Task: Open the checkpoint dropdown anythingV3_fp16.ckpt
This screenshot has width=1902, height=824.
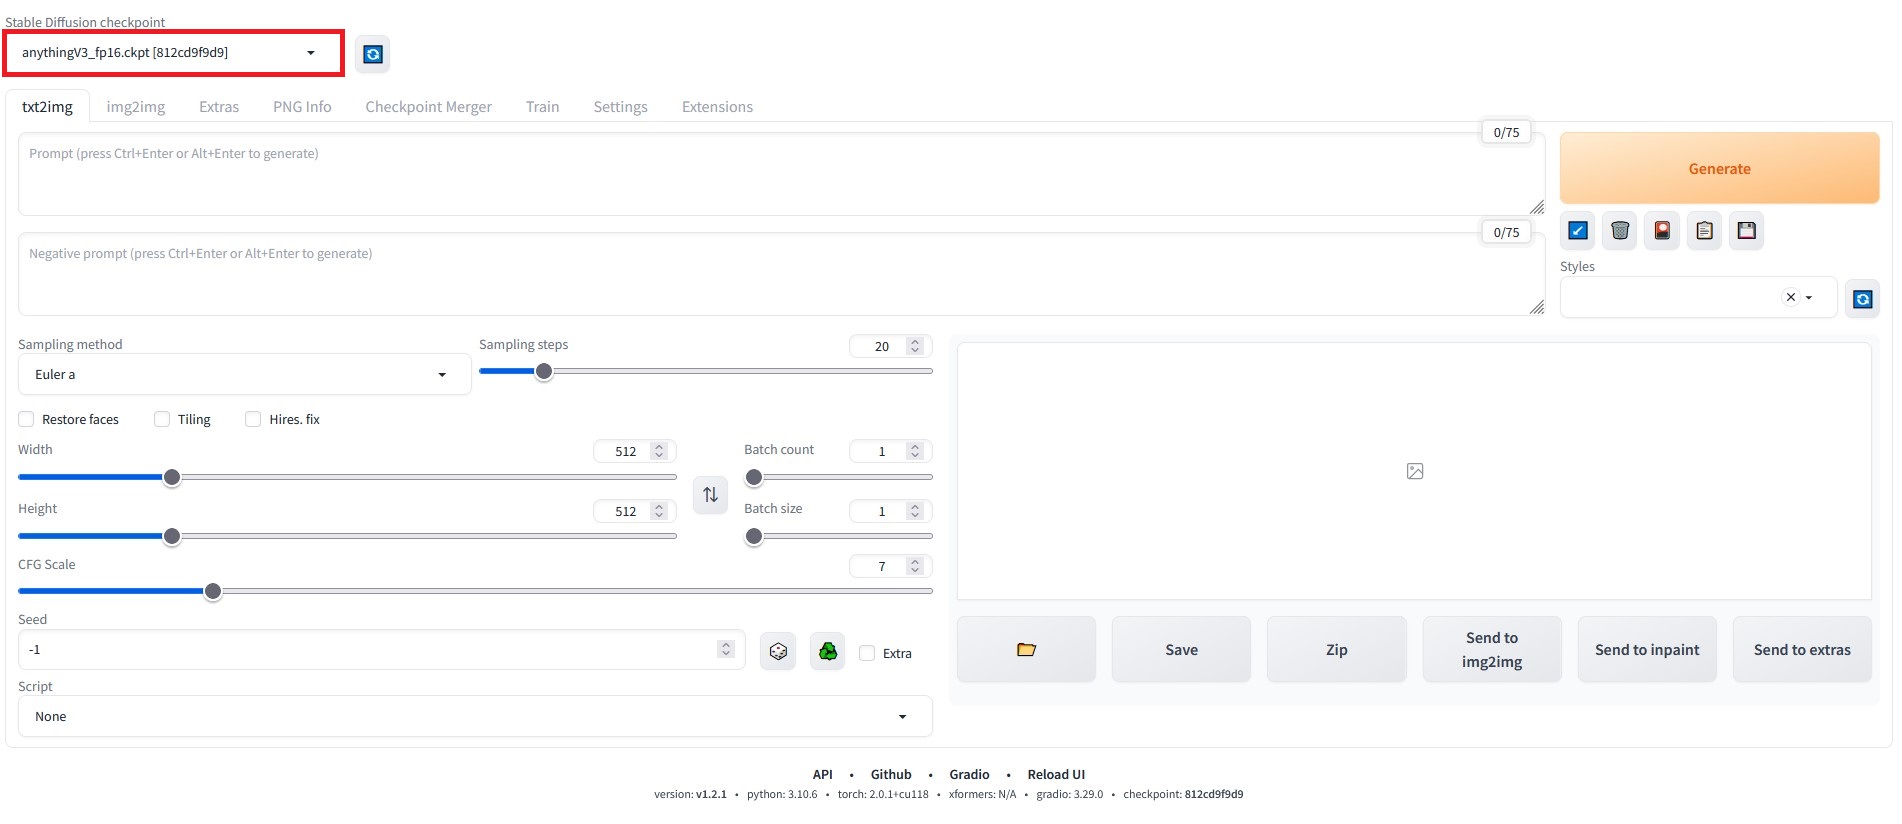Action: pos(170,53)
